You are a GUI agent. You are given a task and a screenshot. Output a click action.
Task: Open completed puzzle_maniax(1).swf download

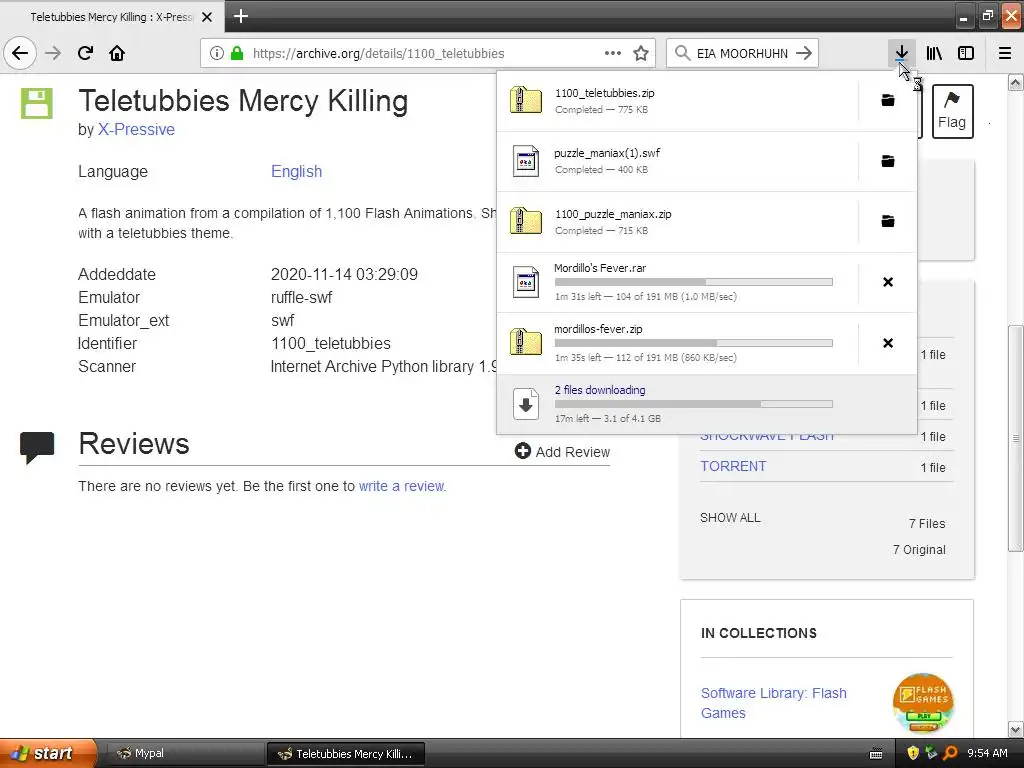click(x=678, y=161)
